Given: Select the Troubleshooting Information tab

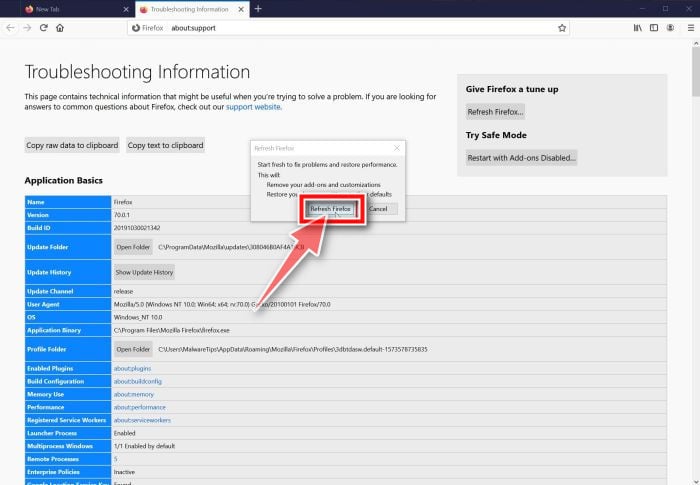Looking at the screenshot, I should click(x=192, y=9).
